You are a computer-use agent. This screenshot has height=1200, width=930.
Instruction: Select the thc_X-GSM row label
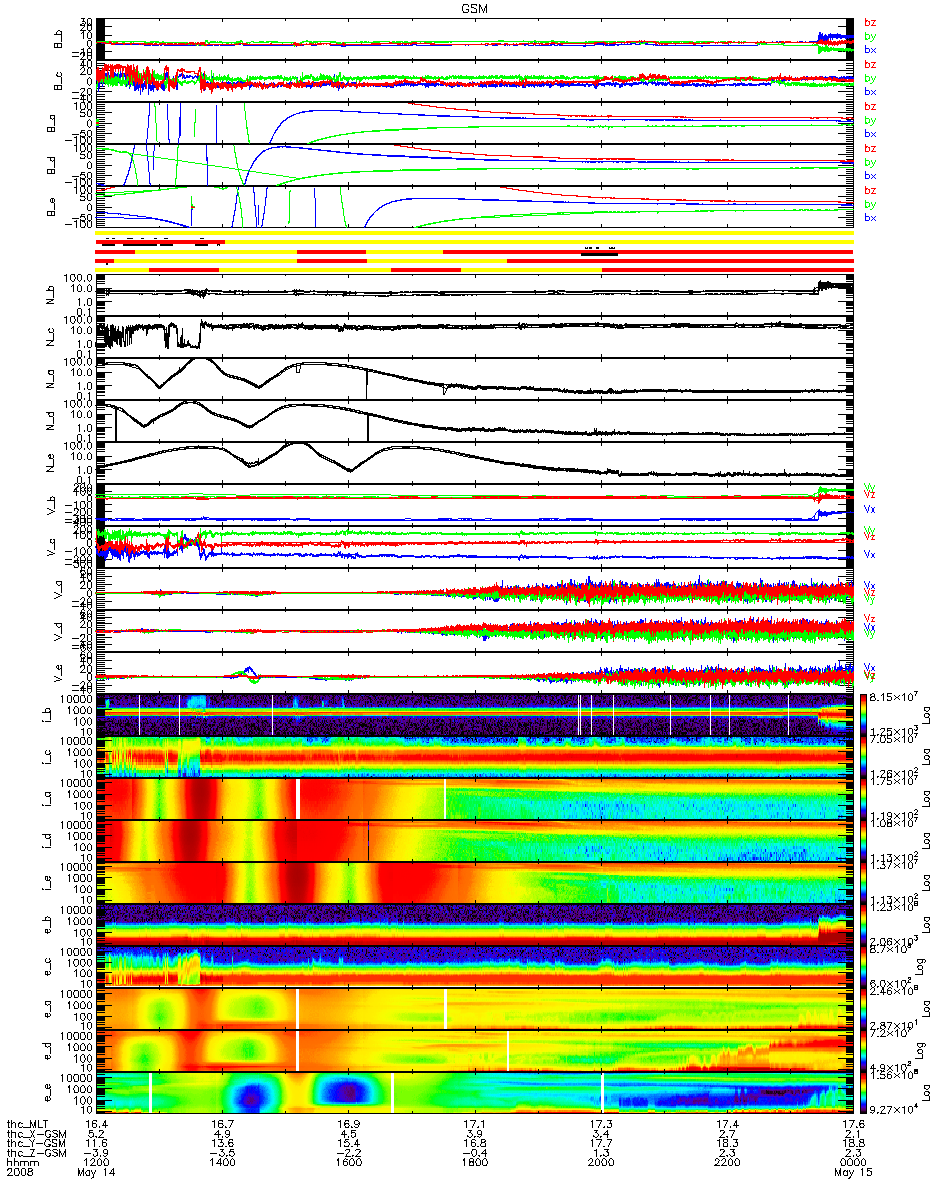click(x=36, y=1134)
